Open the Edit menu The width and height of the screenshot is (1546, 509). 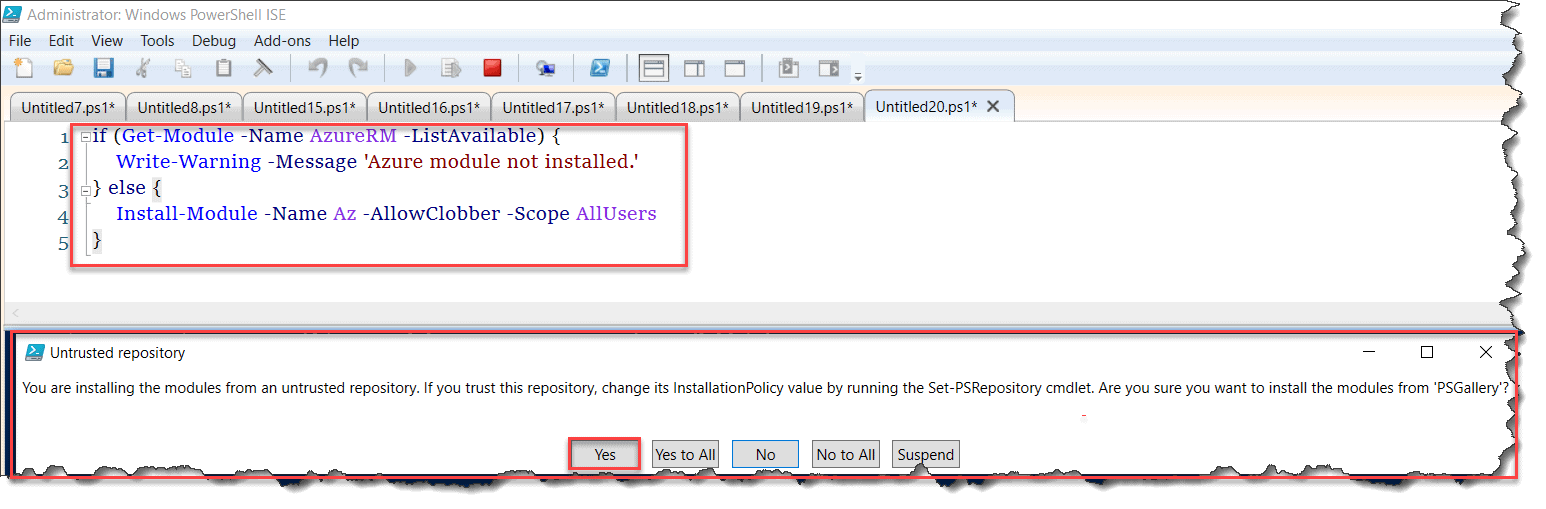click(61, 41)
